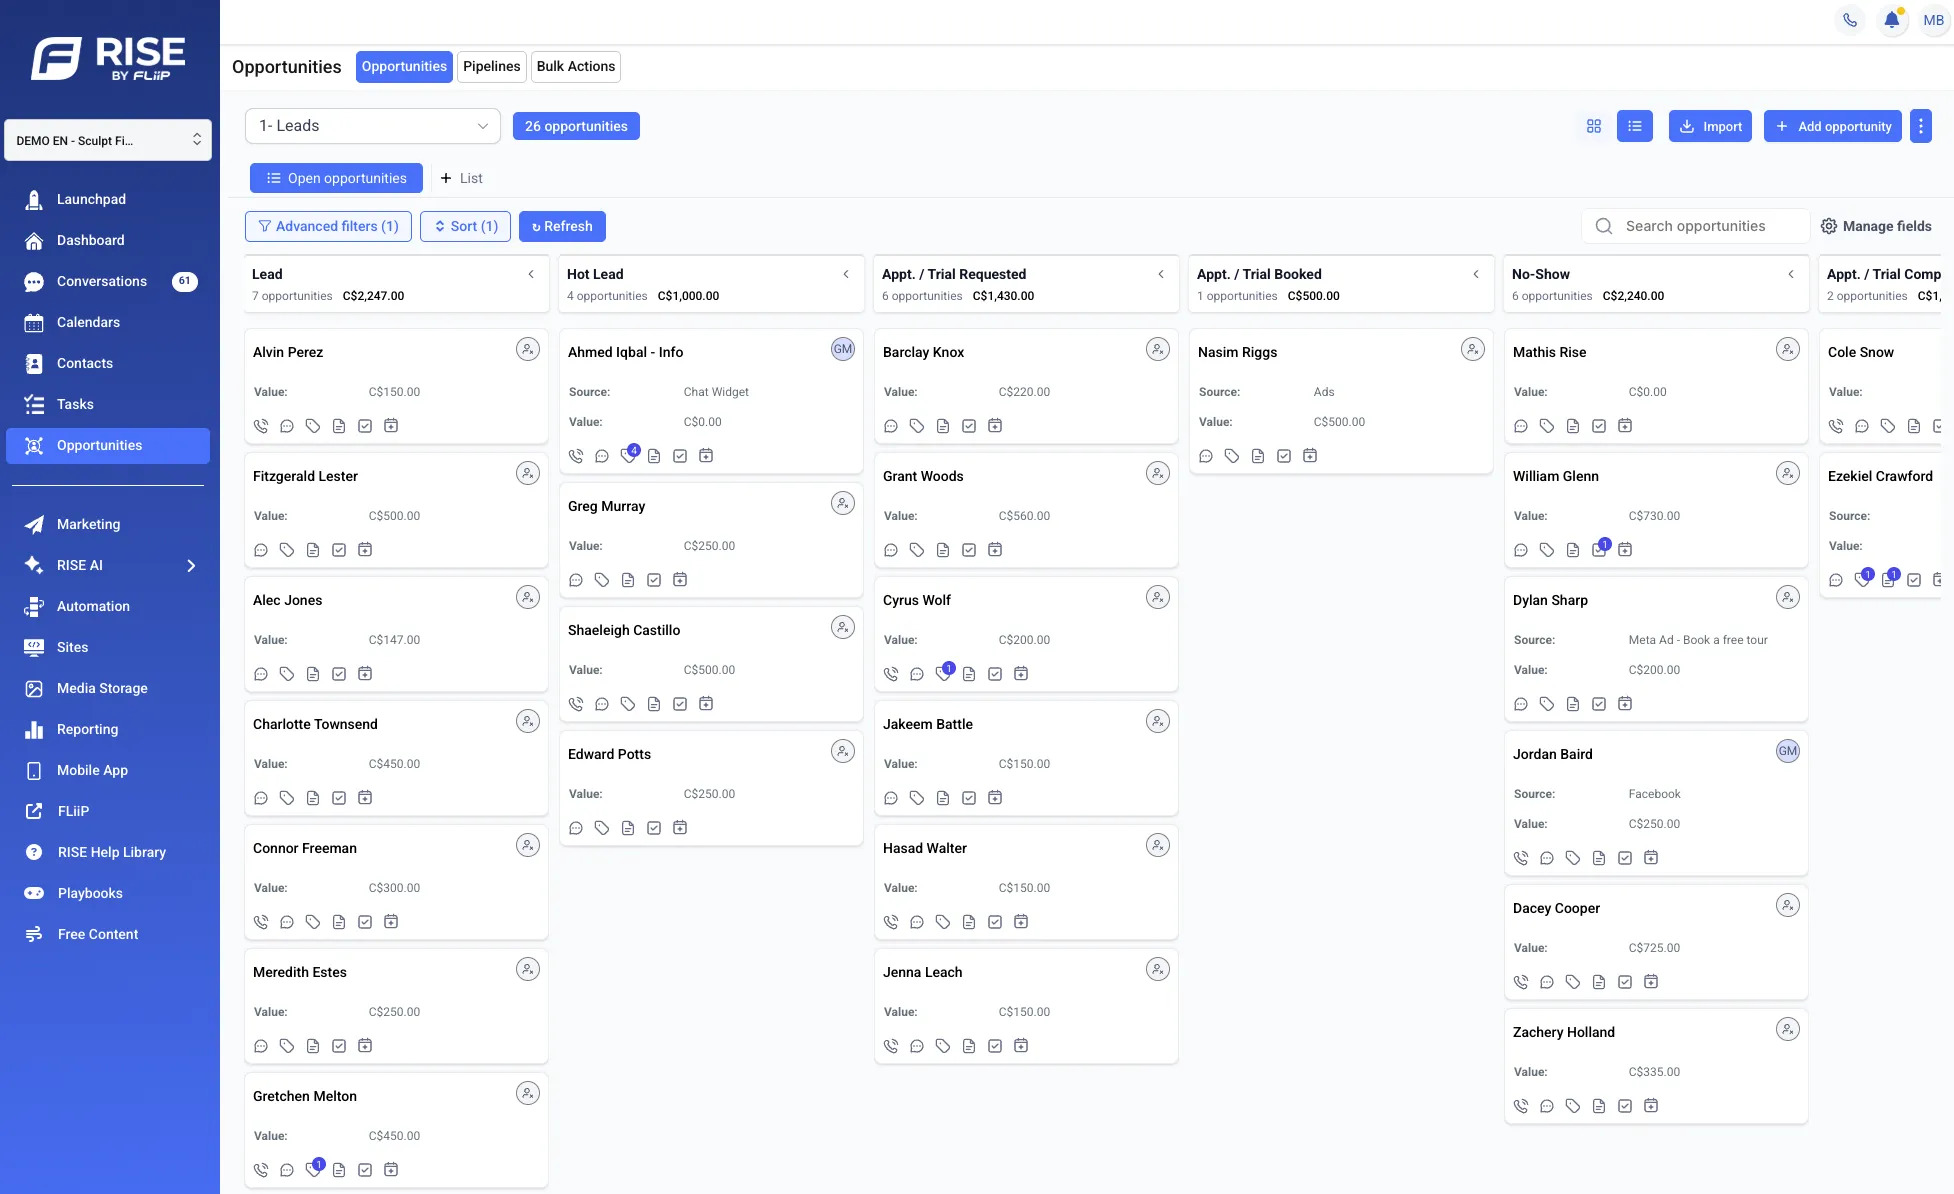Open conversation icon on Alvin Perez card
This screenshot has width=1954, height=1194.
point(287,426)
